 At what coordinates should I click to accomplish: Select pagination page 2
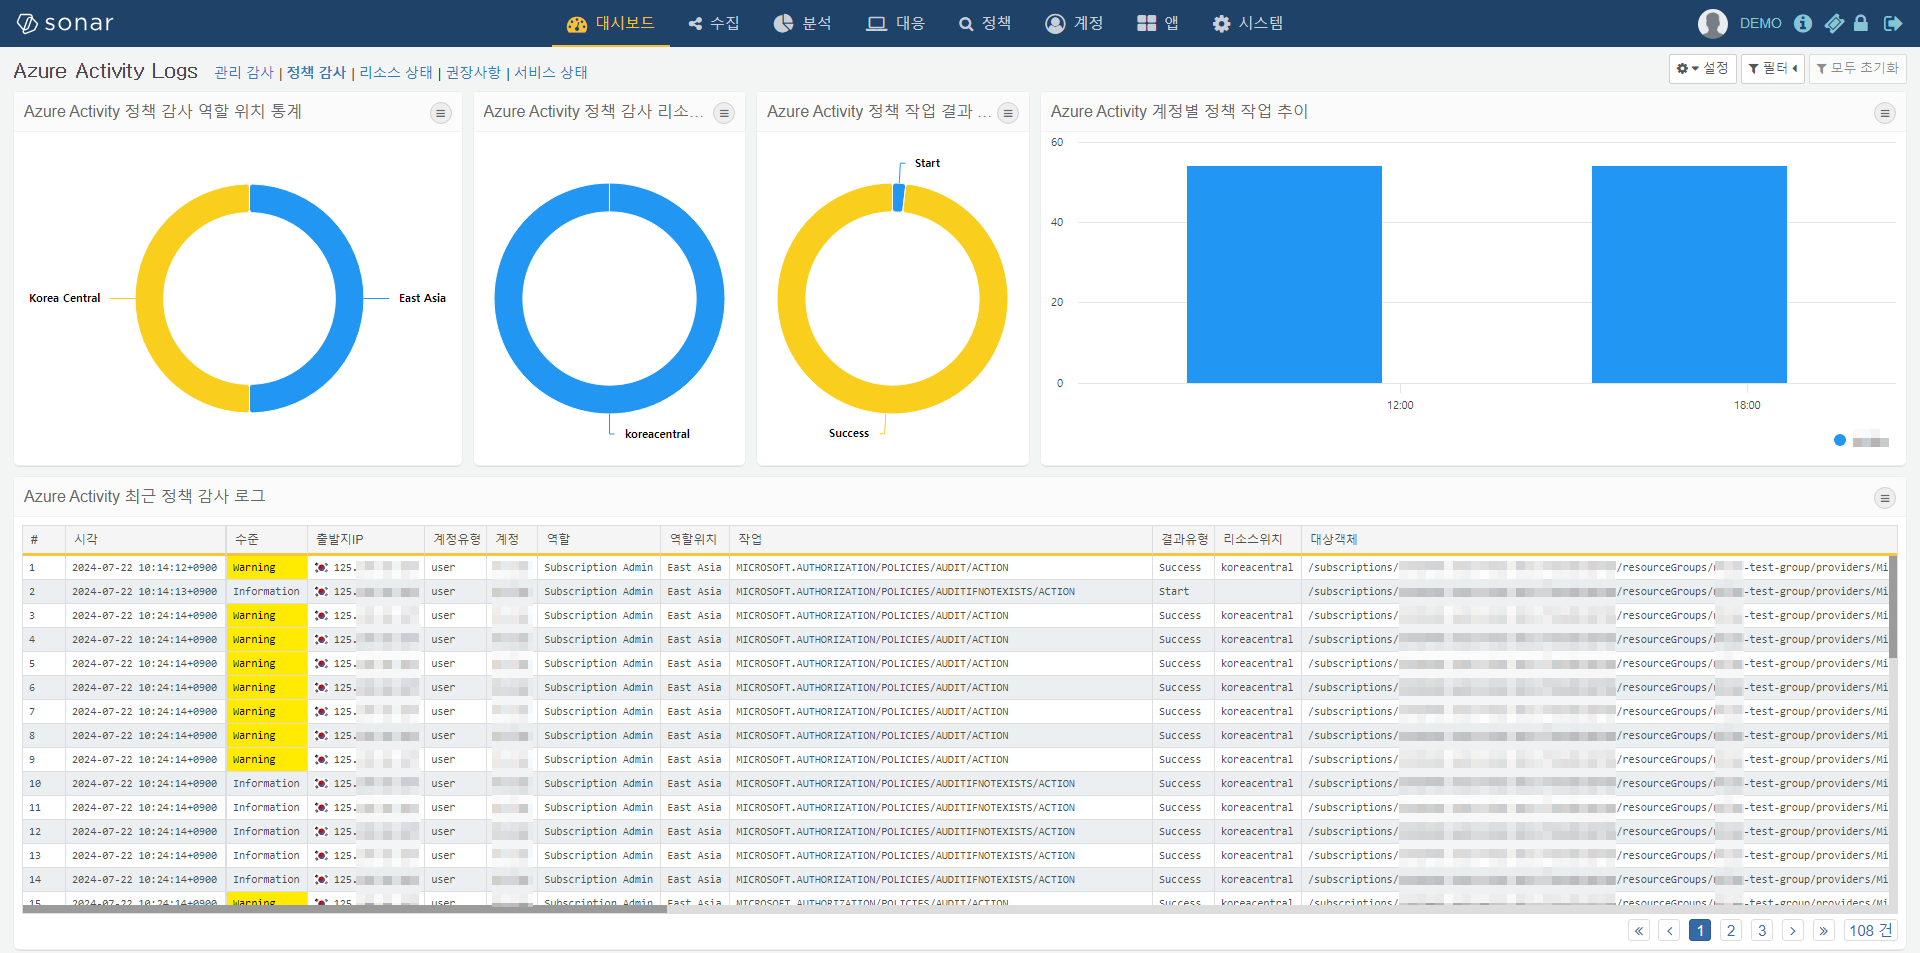click(x=1731, y=930)
